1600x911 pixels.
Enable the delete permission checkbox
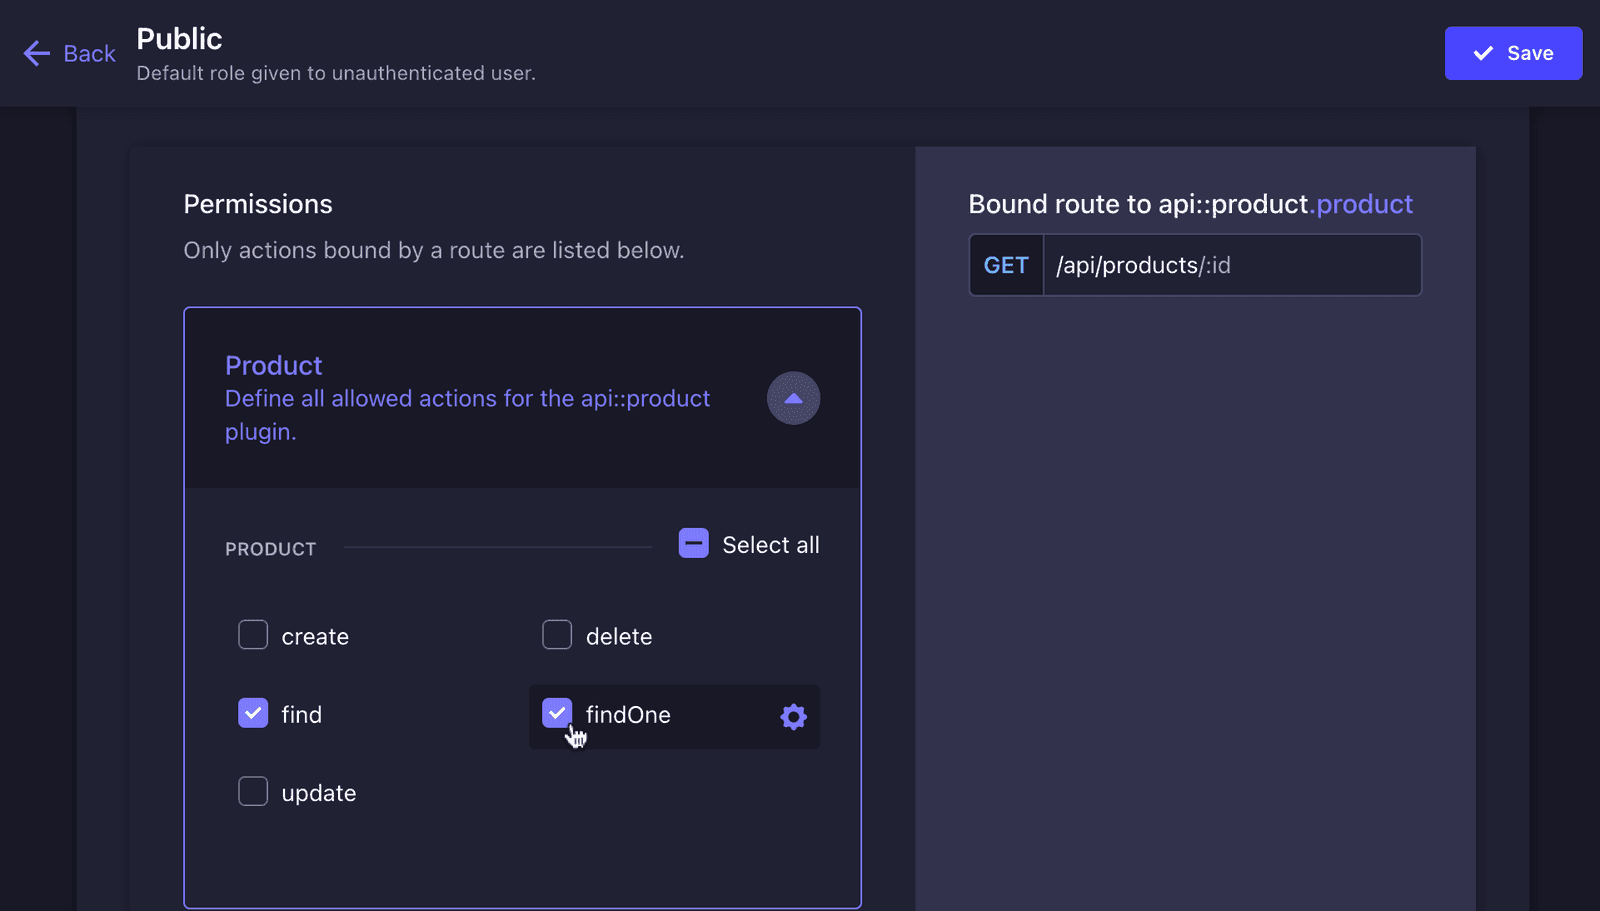(557, 635)
